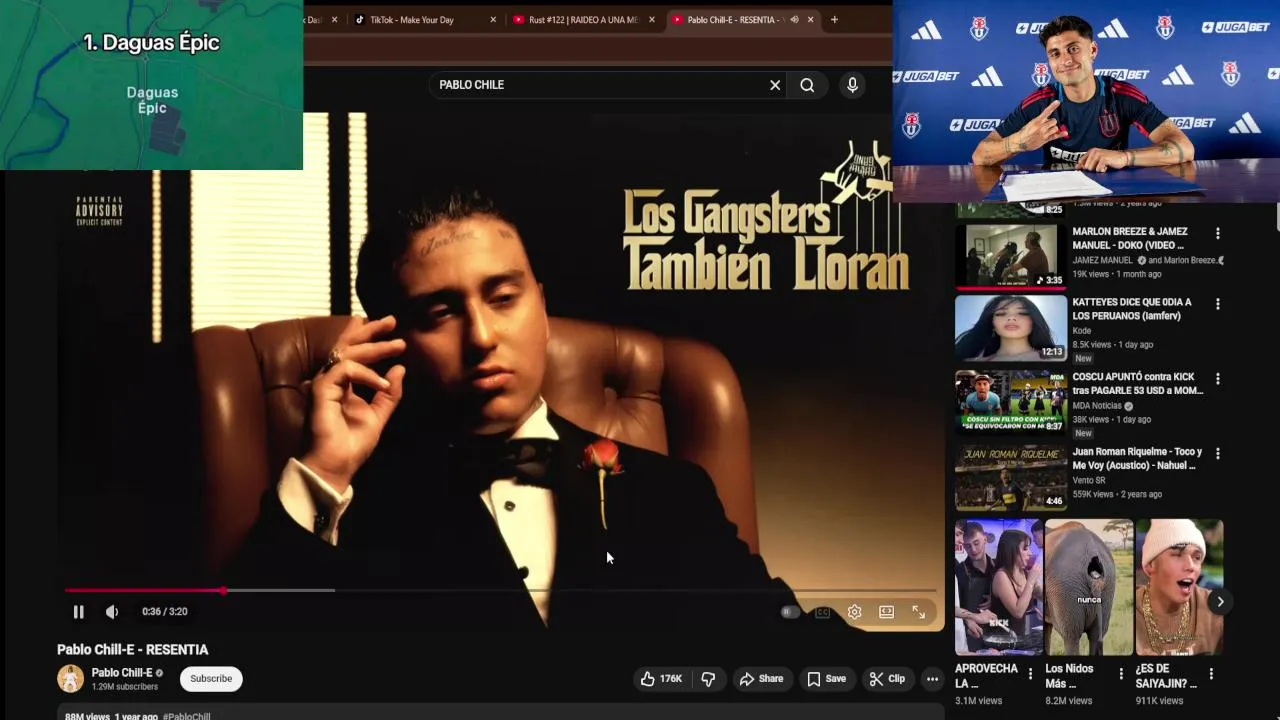The width and height of the screenshot is (1280, 720).
Task: Toggle closed captions in the player
Action: [x=822, y=612]
